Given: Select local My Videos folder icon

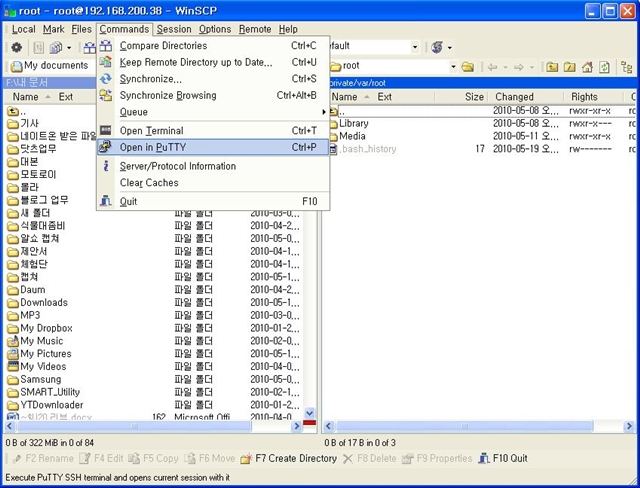Looking at the screenshot, I should pyautogui.click(x=13, y=366).
